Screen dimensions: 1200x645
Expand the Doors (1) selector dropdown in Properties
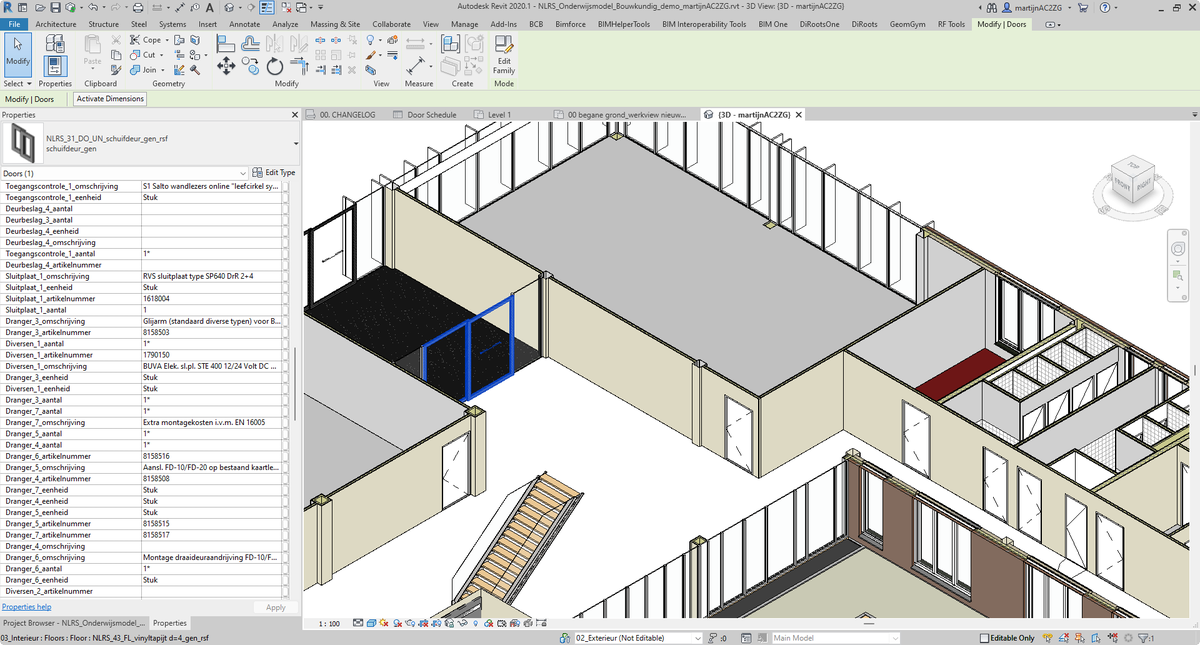pyautogui.click(x=243, y=173)
